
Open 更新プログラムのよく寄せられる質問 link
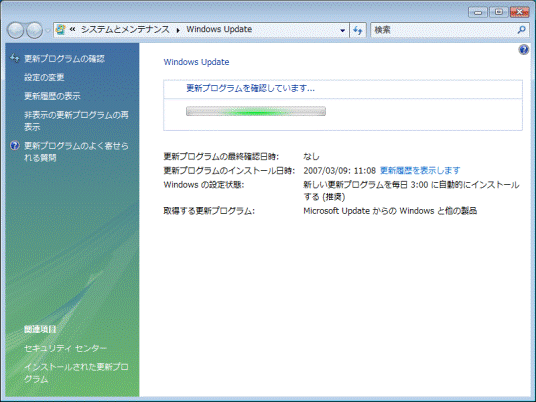point(76,152)
